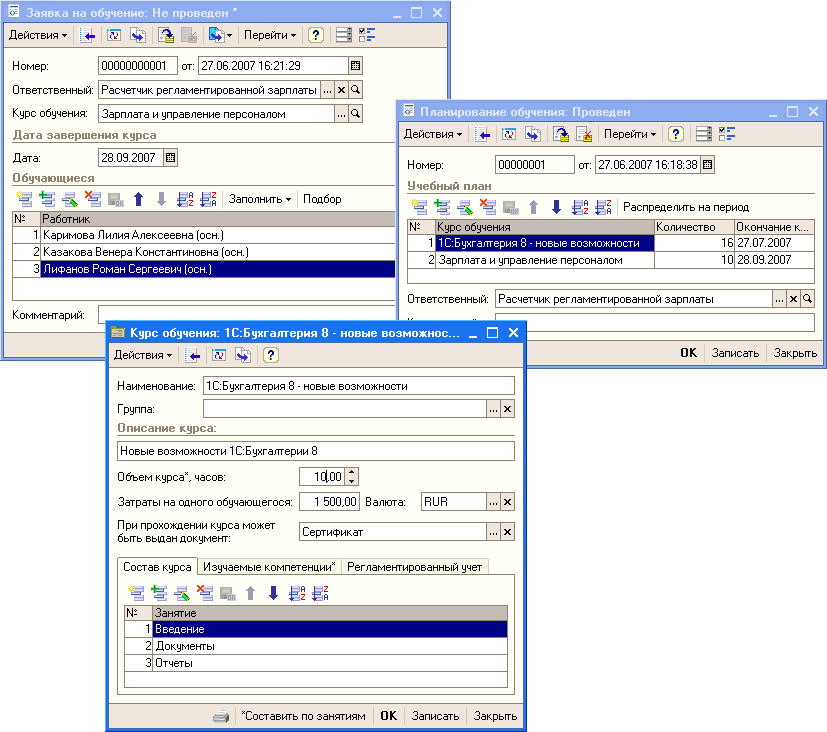The width and height of the screenshot is (827, 732).
Task: Add a new row to Обучающиеся table
Action: (x=24, y=199)
